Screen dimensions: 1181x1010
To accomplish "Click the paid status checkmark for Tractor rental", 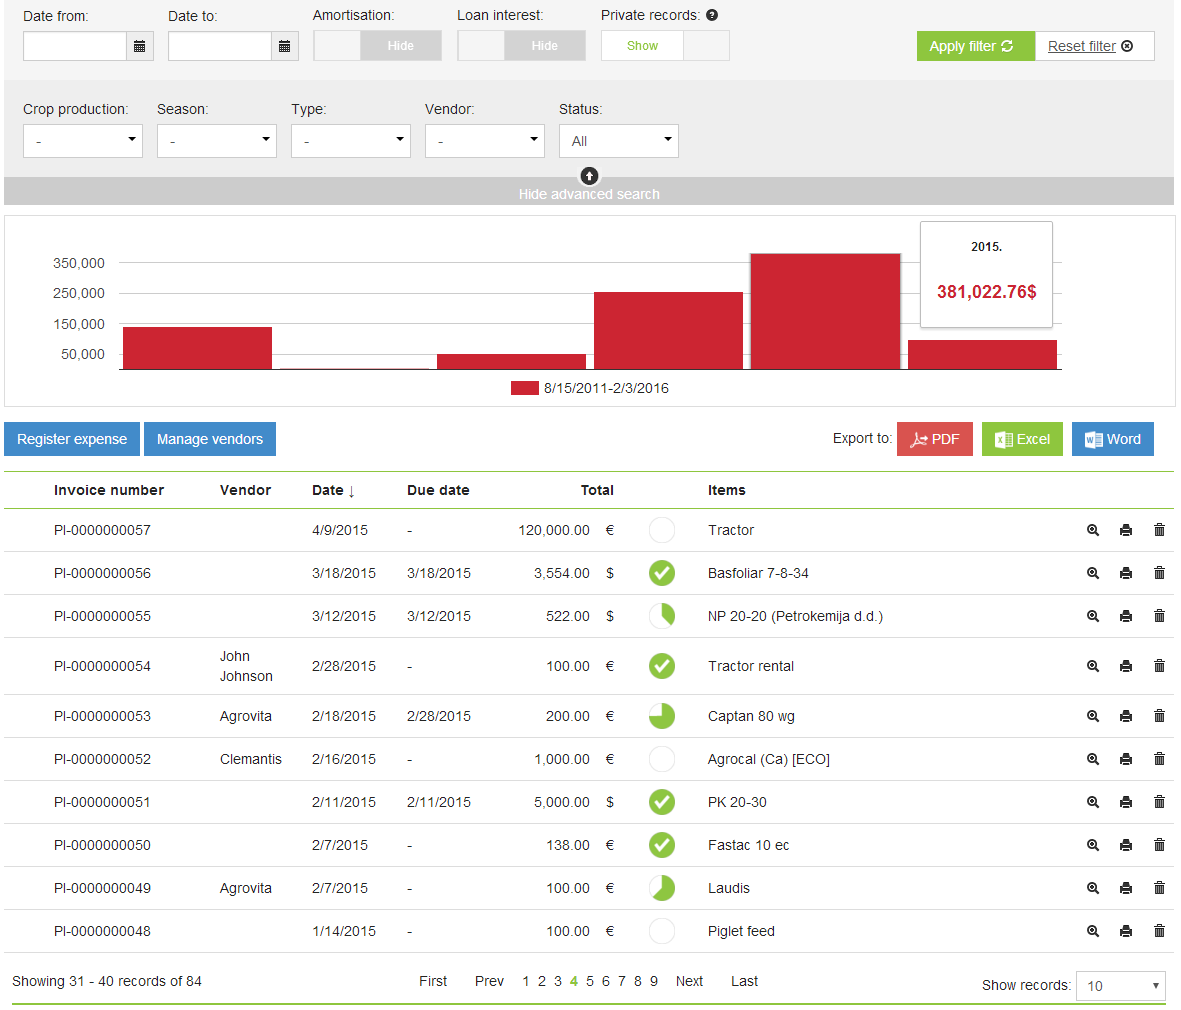I will pyautogui.click(x=661, y=666).
